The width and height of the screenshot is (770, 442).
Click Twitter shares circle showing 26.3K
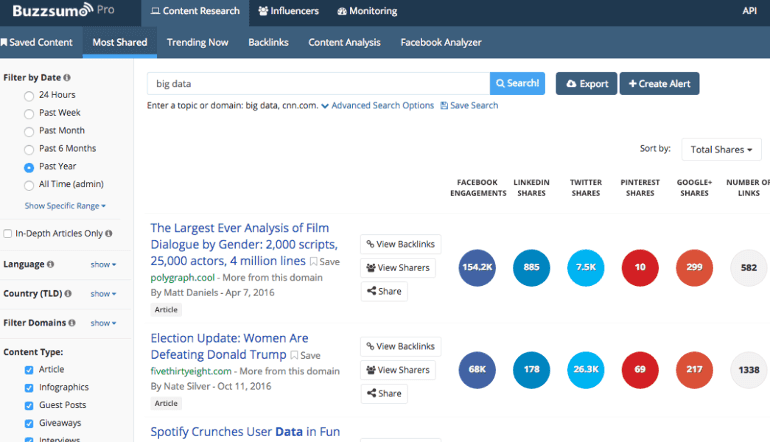(586, 370)
